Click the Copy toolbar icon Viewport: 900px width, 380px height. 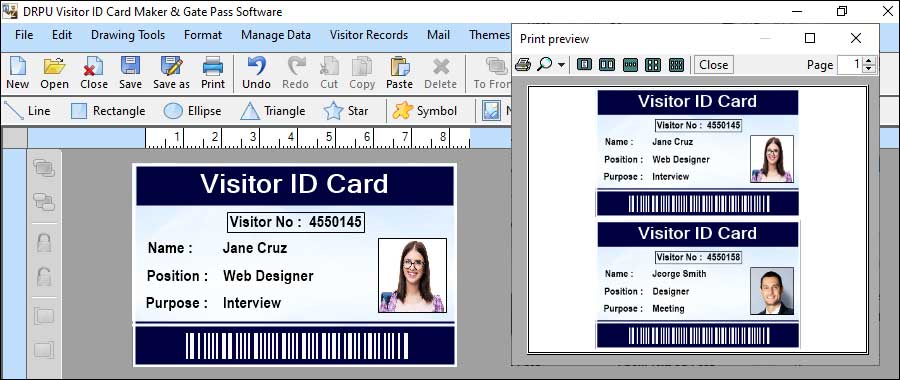[x=362, y=73]
